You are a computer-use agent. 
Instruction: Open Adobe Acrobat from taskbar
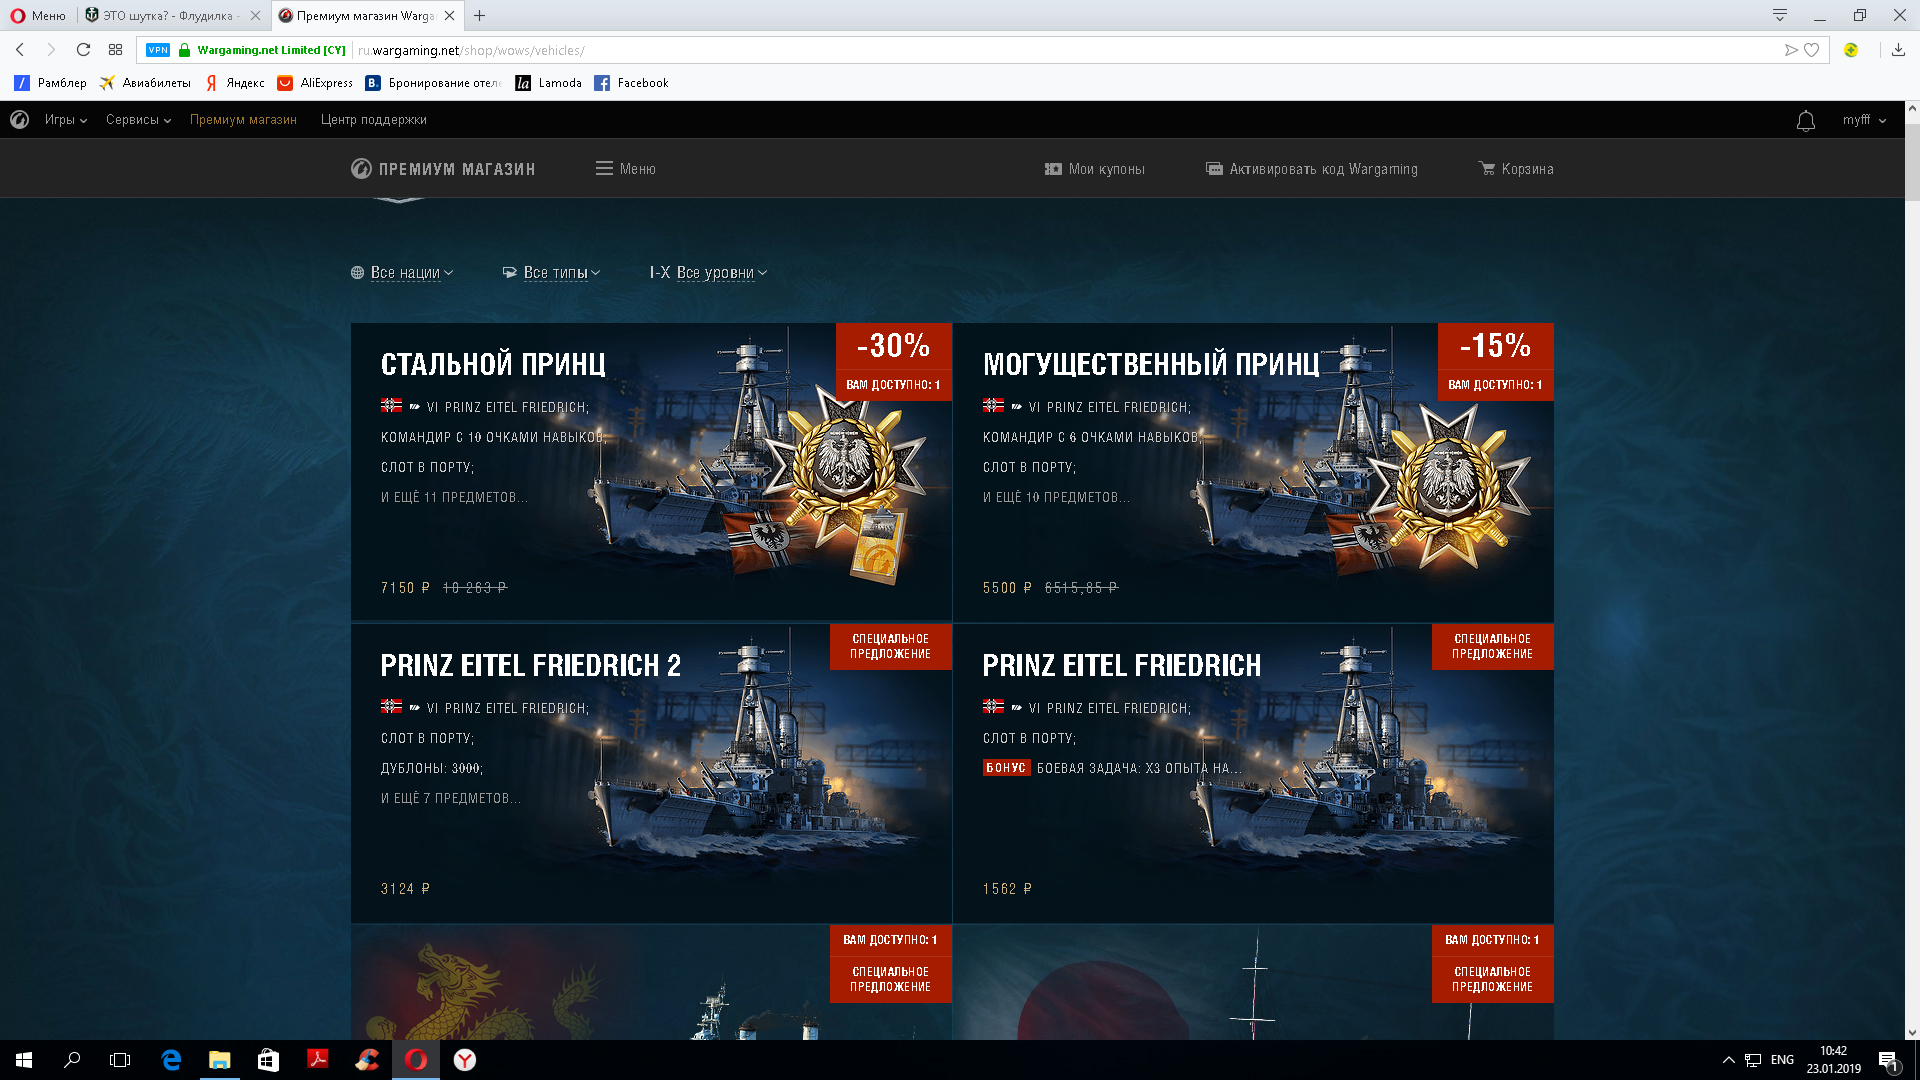[317, 1060]
